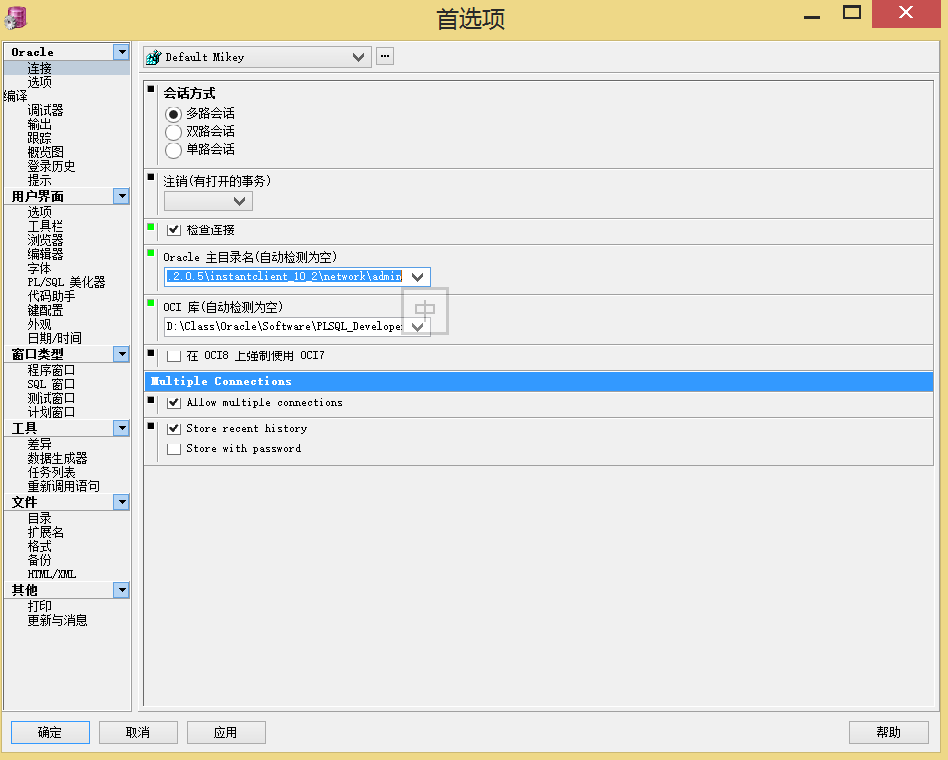Enable 在 OCI8 上强制使用 OCI7 checkbox
This screenshot has width=948, height=760.
tap(174, 356)
